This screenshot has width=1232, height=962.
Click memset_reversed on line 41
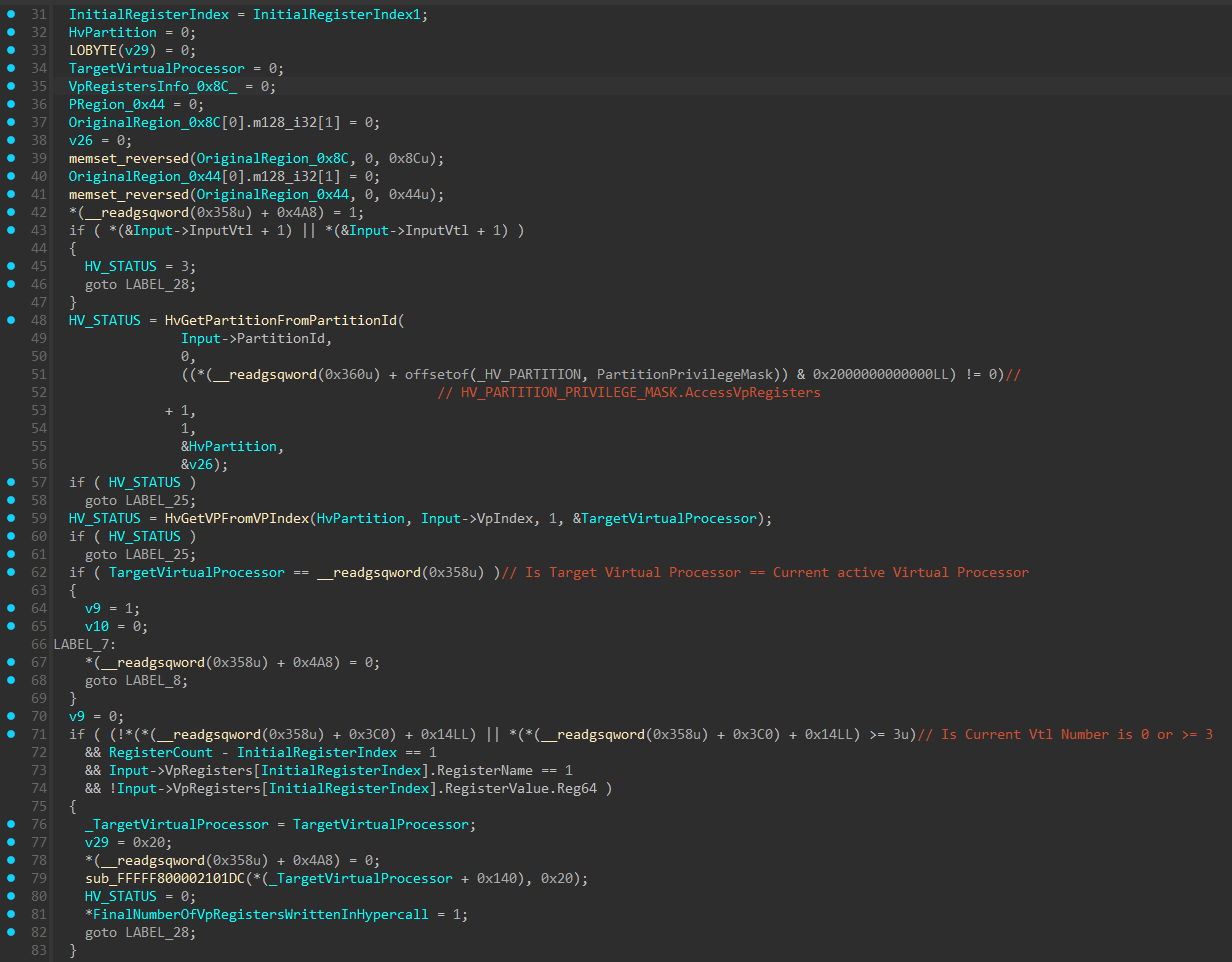coord(129,194)
